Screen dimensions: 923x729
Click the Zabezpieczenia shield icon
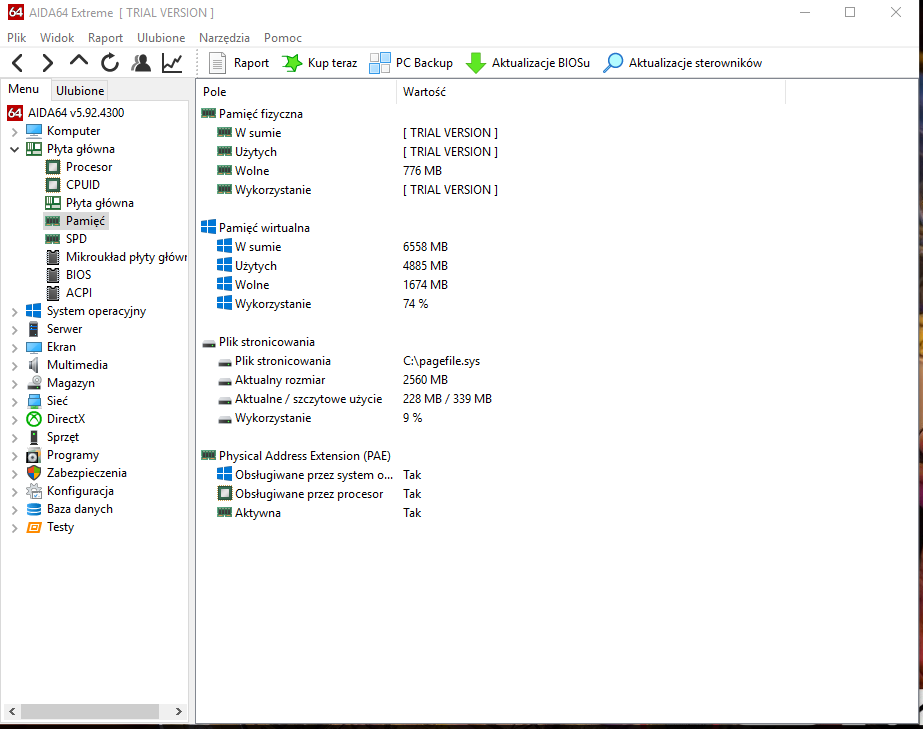(34, 473)
